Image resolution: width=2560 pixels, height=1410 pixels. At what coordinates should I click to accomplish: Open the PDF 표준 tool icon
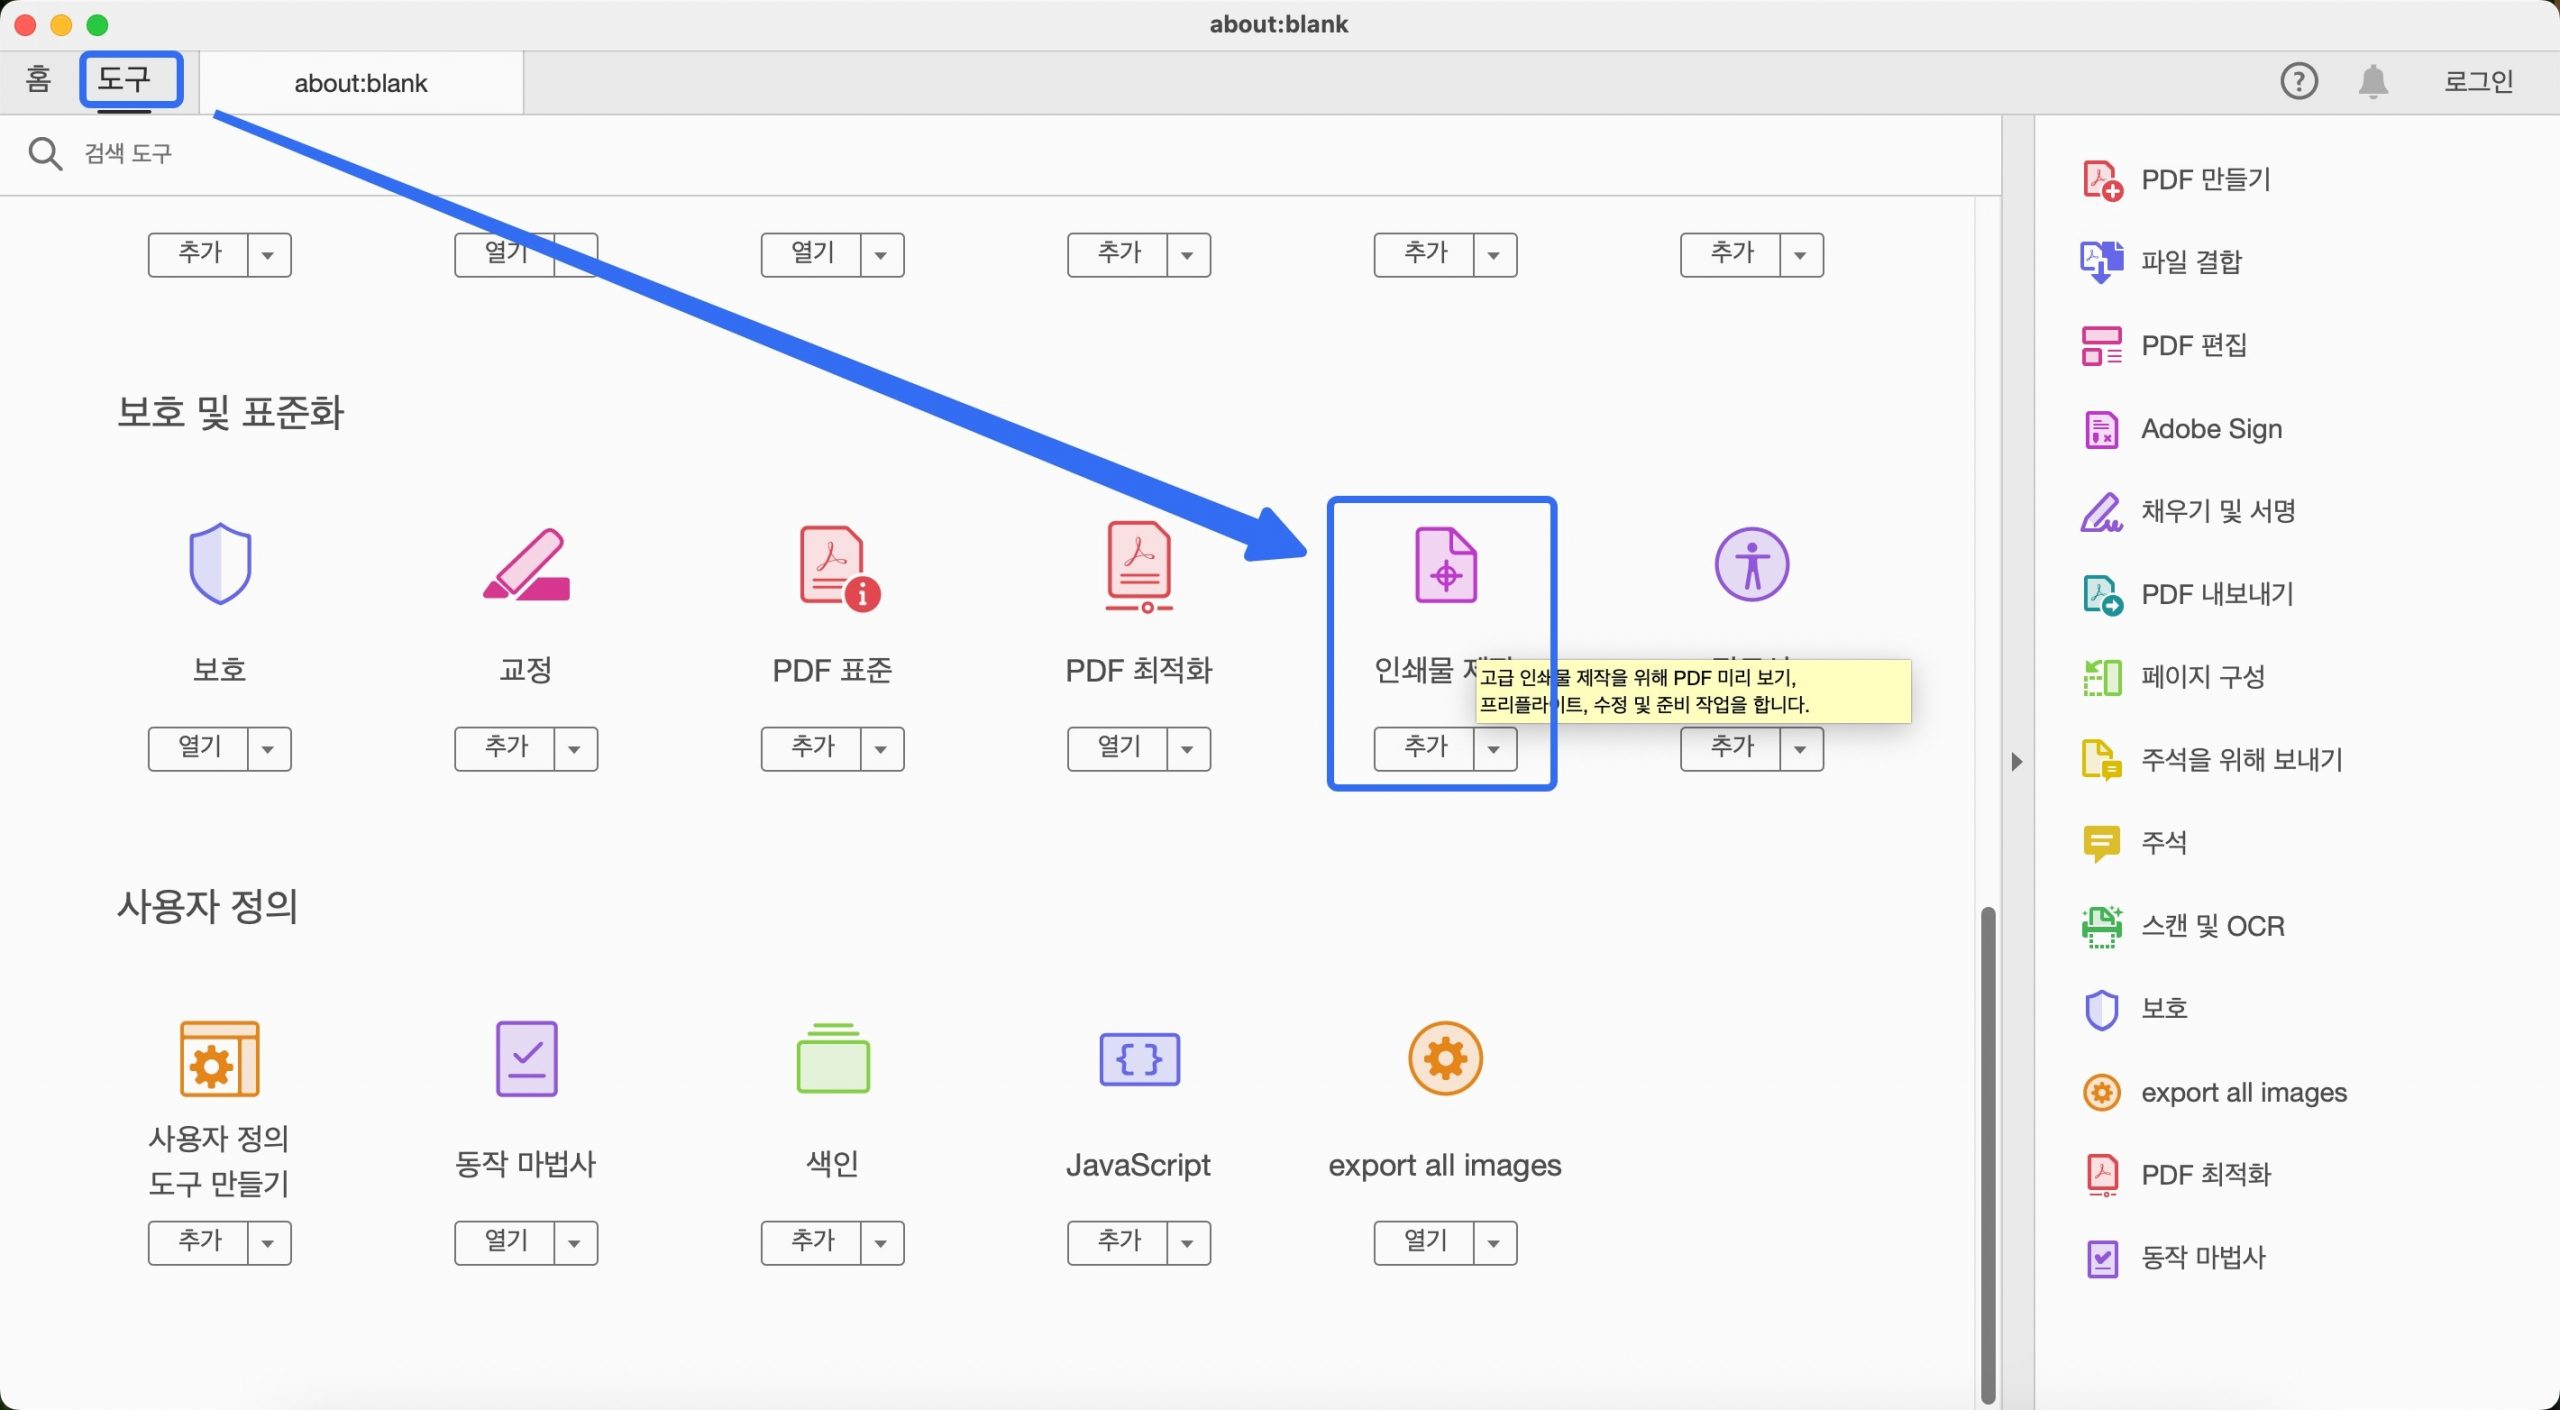[838, 567]
